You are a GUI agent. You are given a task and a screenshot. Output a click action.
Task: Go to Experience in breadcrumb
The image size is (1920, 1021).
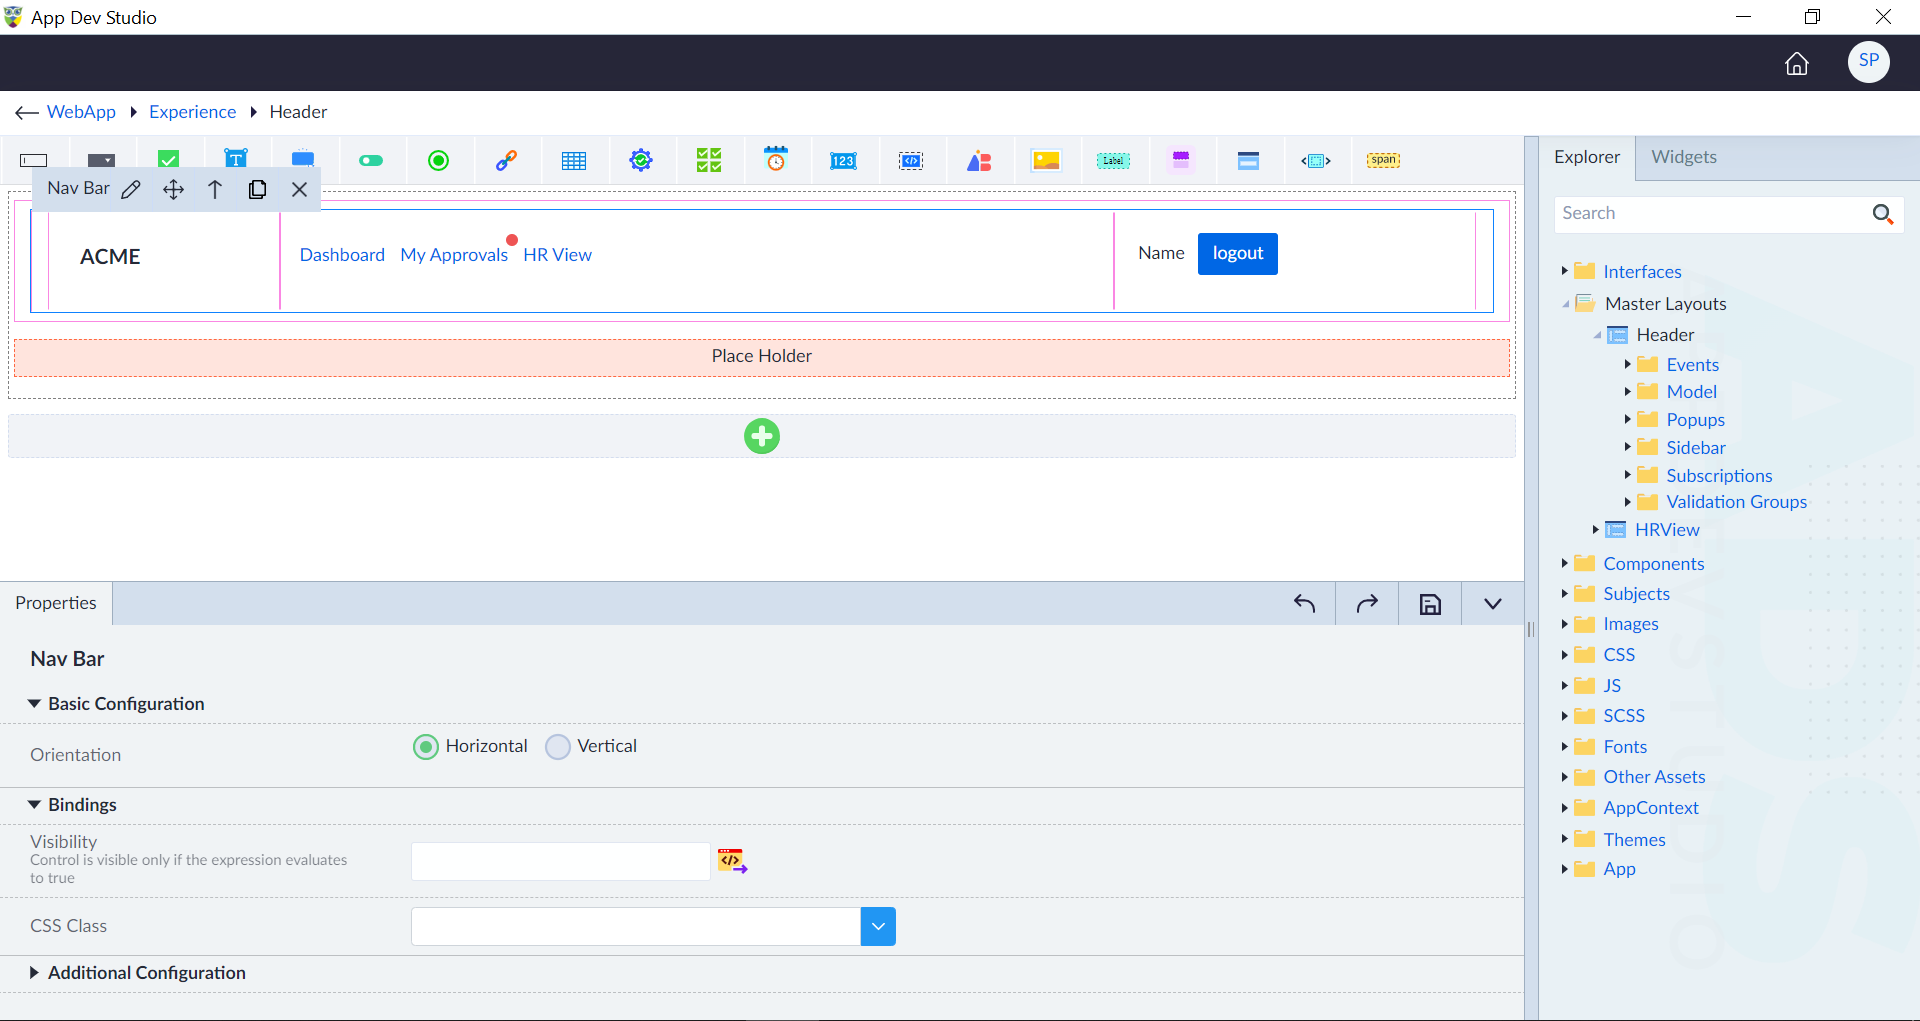pos(193,112)
